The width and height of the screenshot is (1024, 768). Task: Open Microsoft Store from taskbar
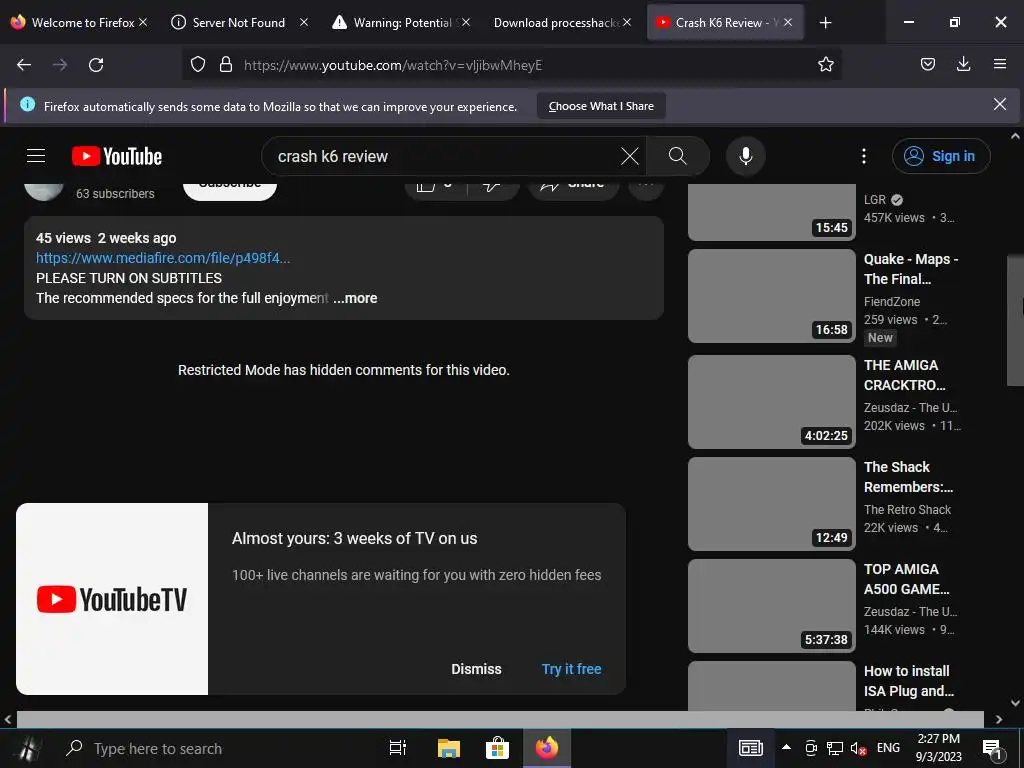497,748
